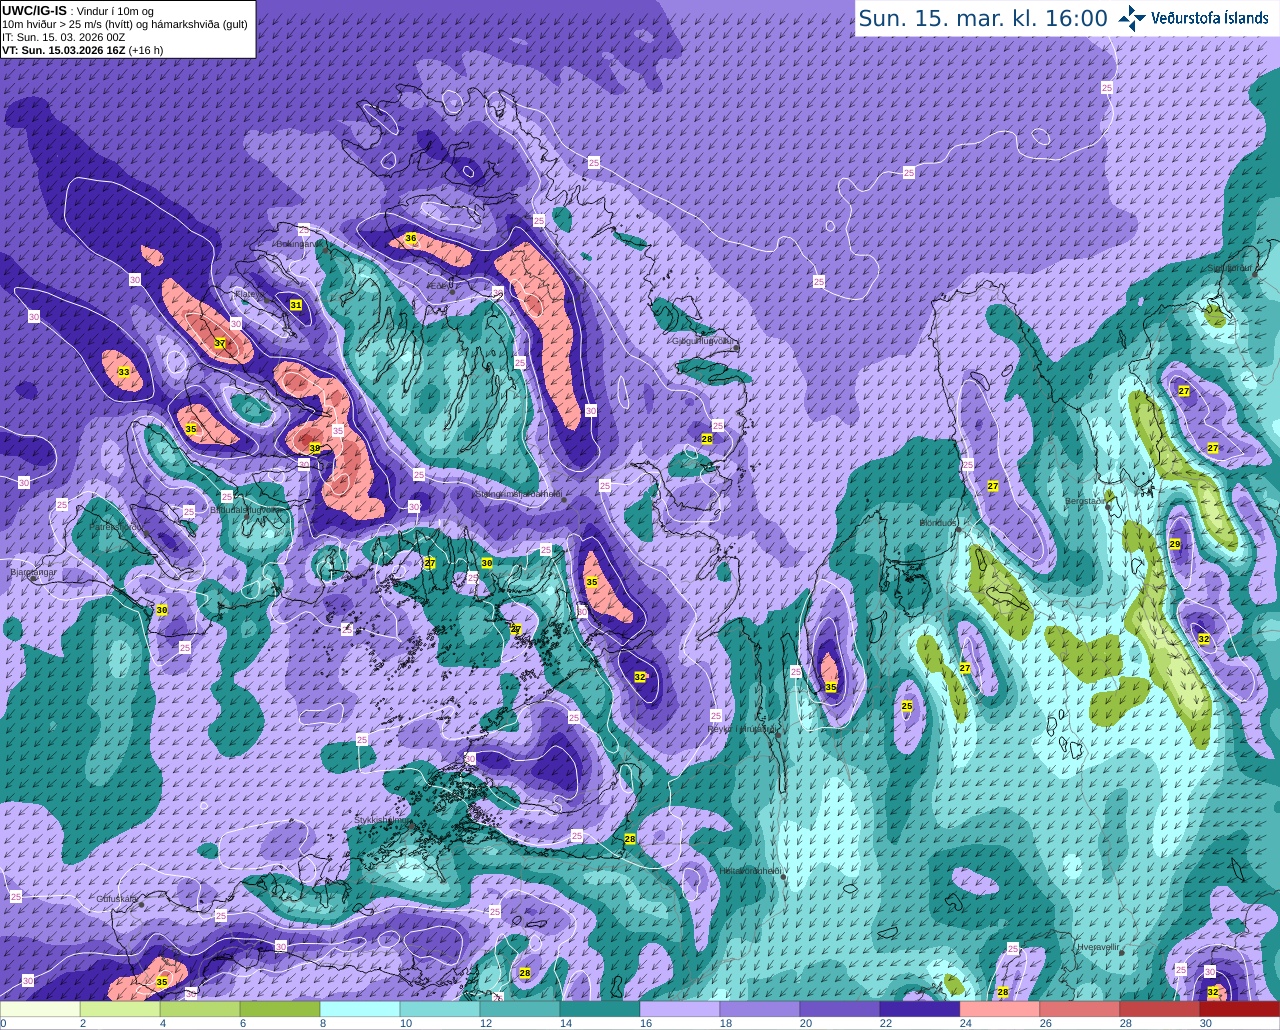Click the Bolungarvík station label
1280x1030 pixels.
tap(298, 243)
